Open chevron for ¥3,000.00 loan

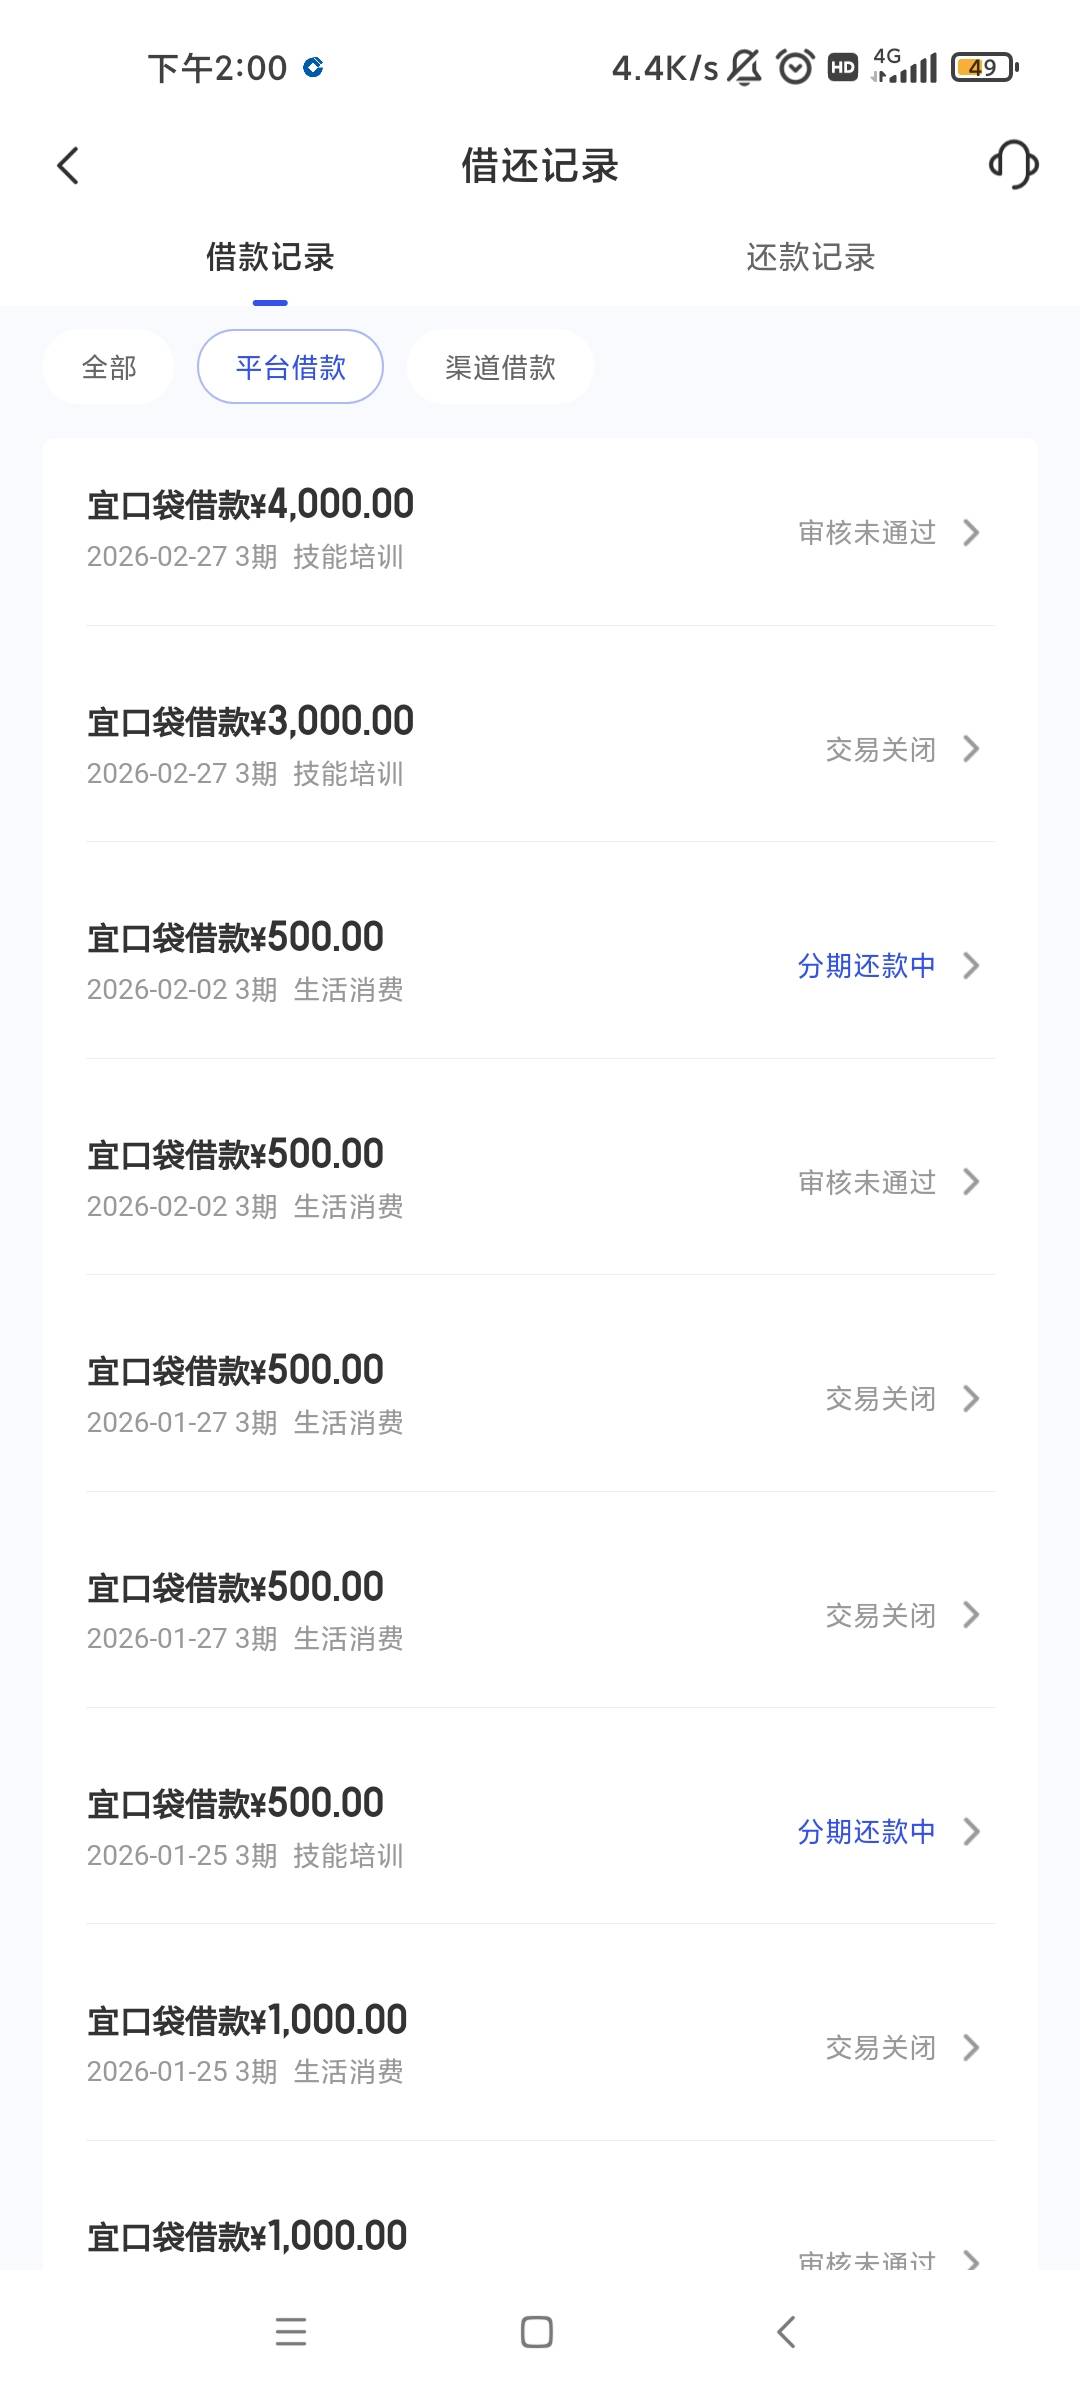point(971,749)
